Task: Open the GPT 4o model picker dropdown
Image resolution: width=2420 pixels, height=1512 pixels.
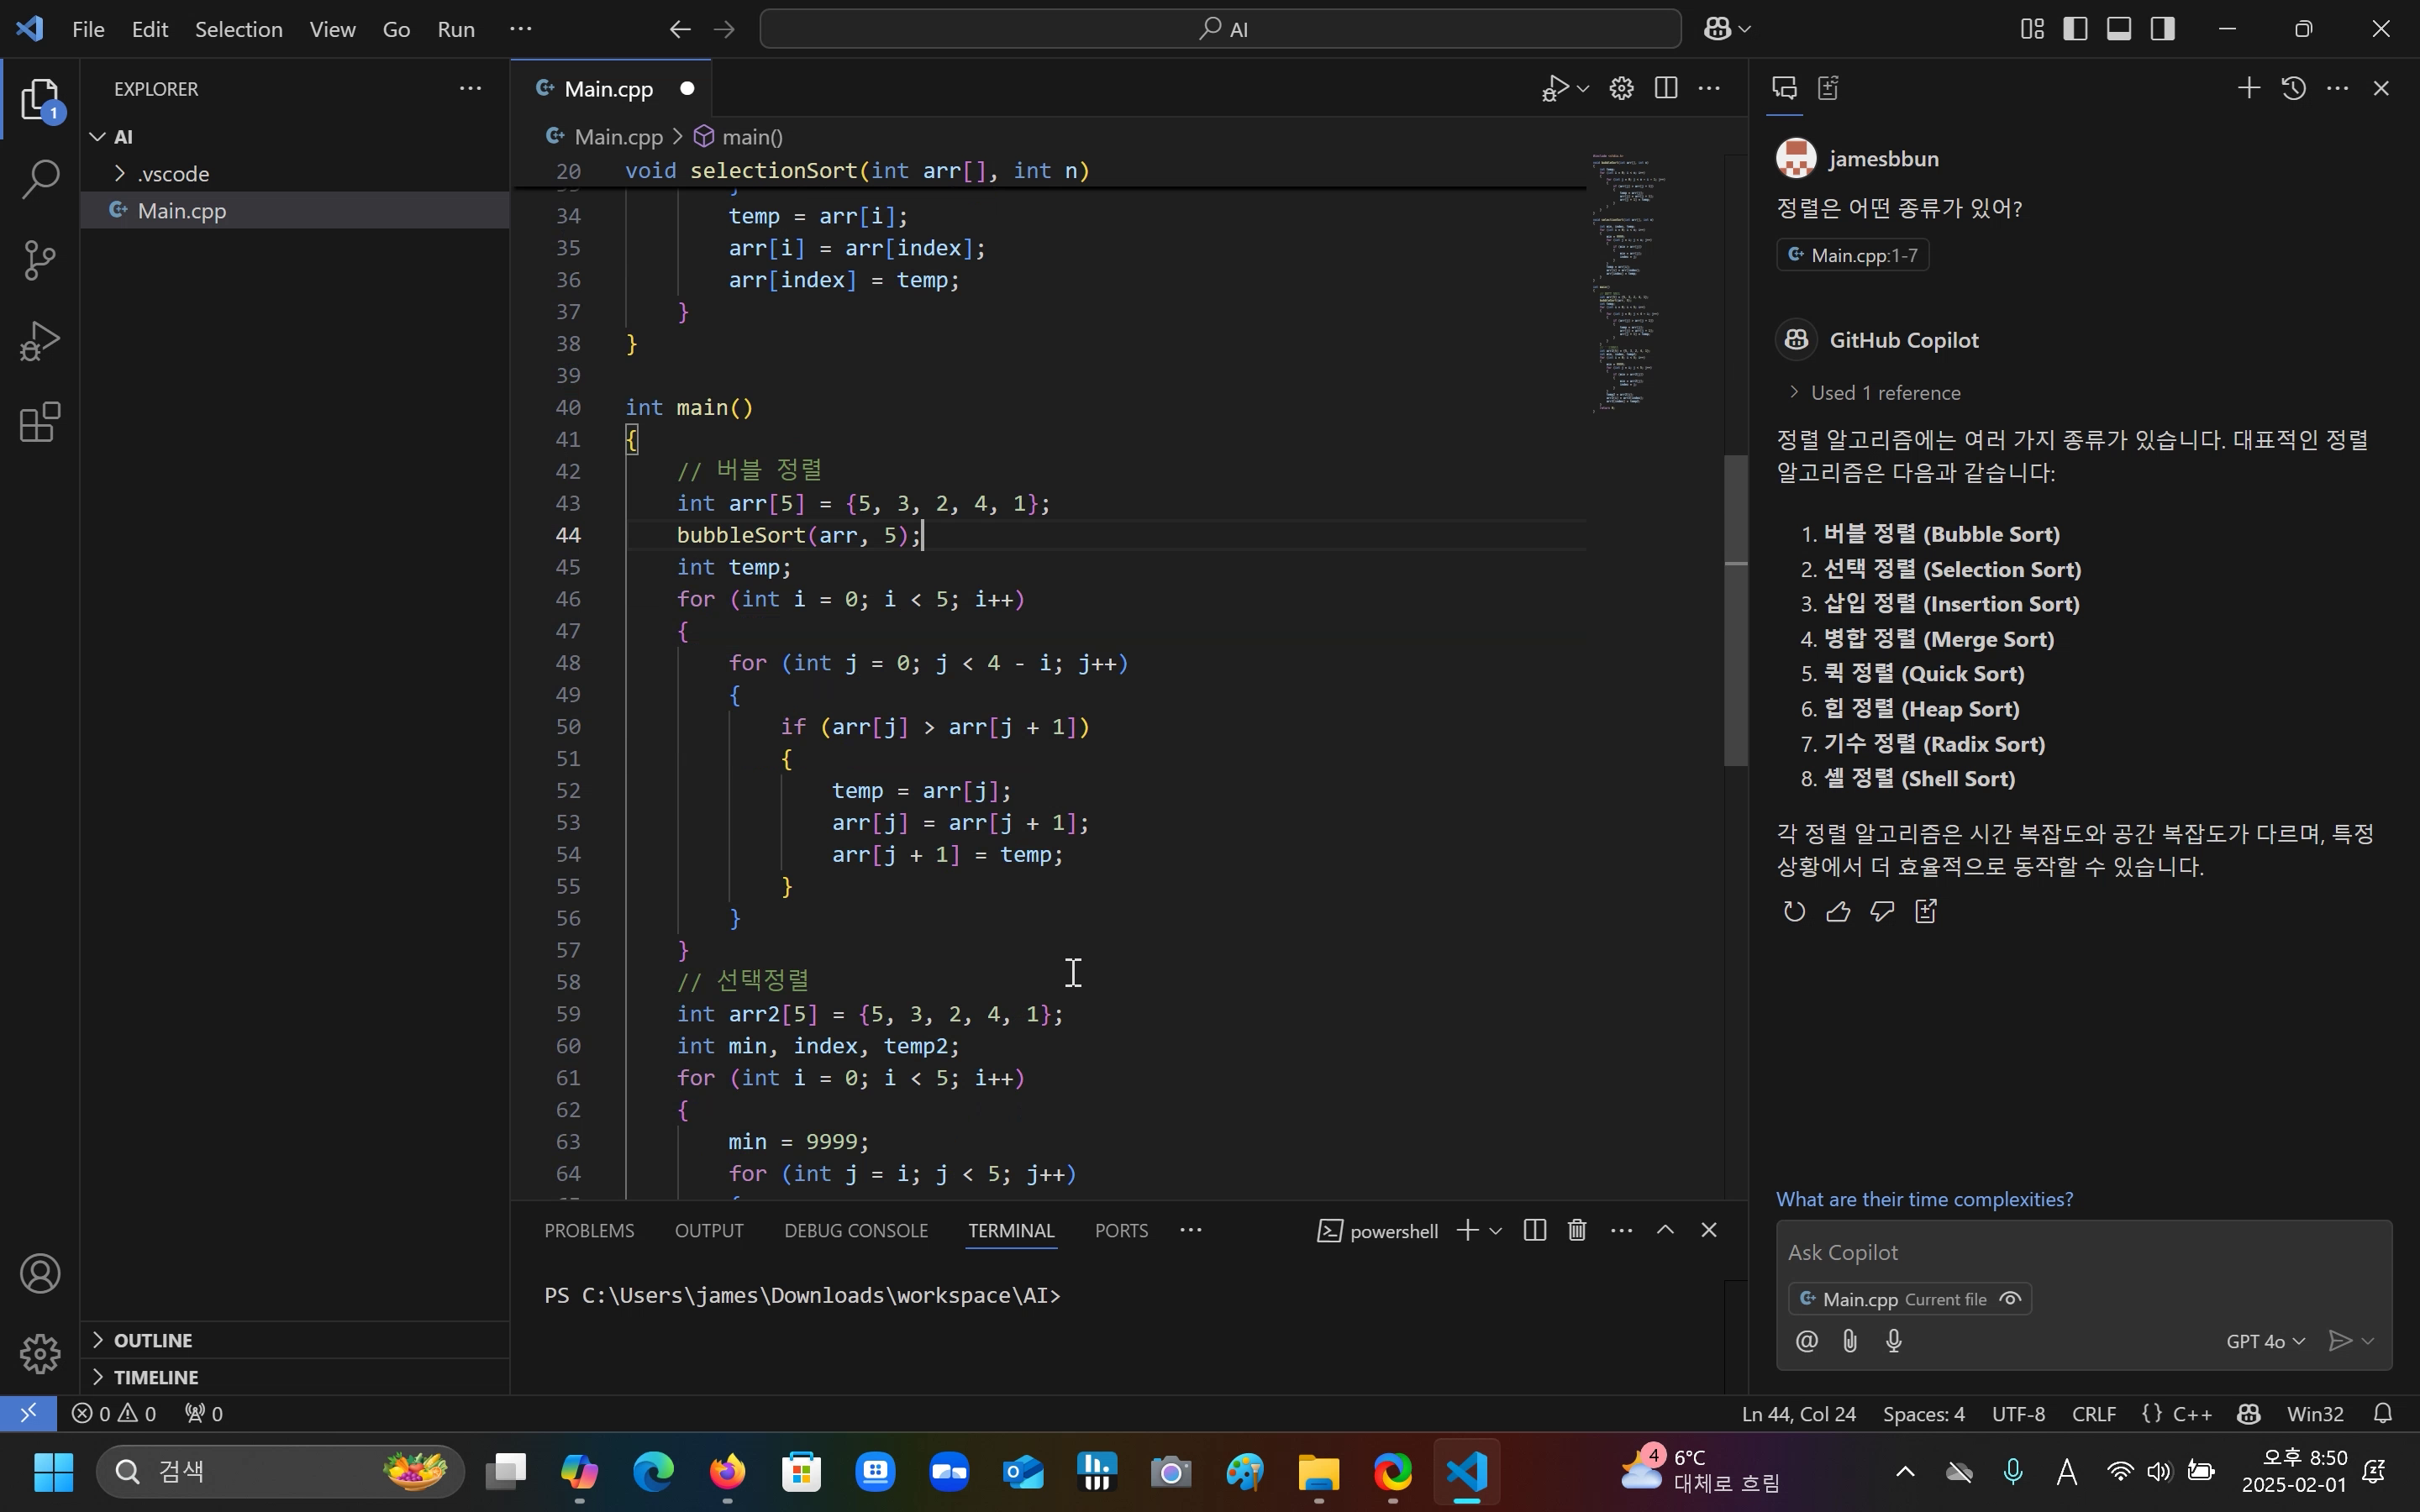Action: [2265, 1341]
